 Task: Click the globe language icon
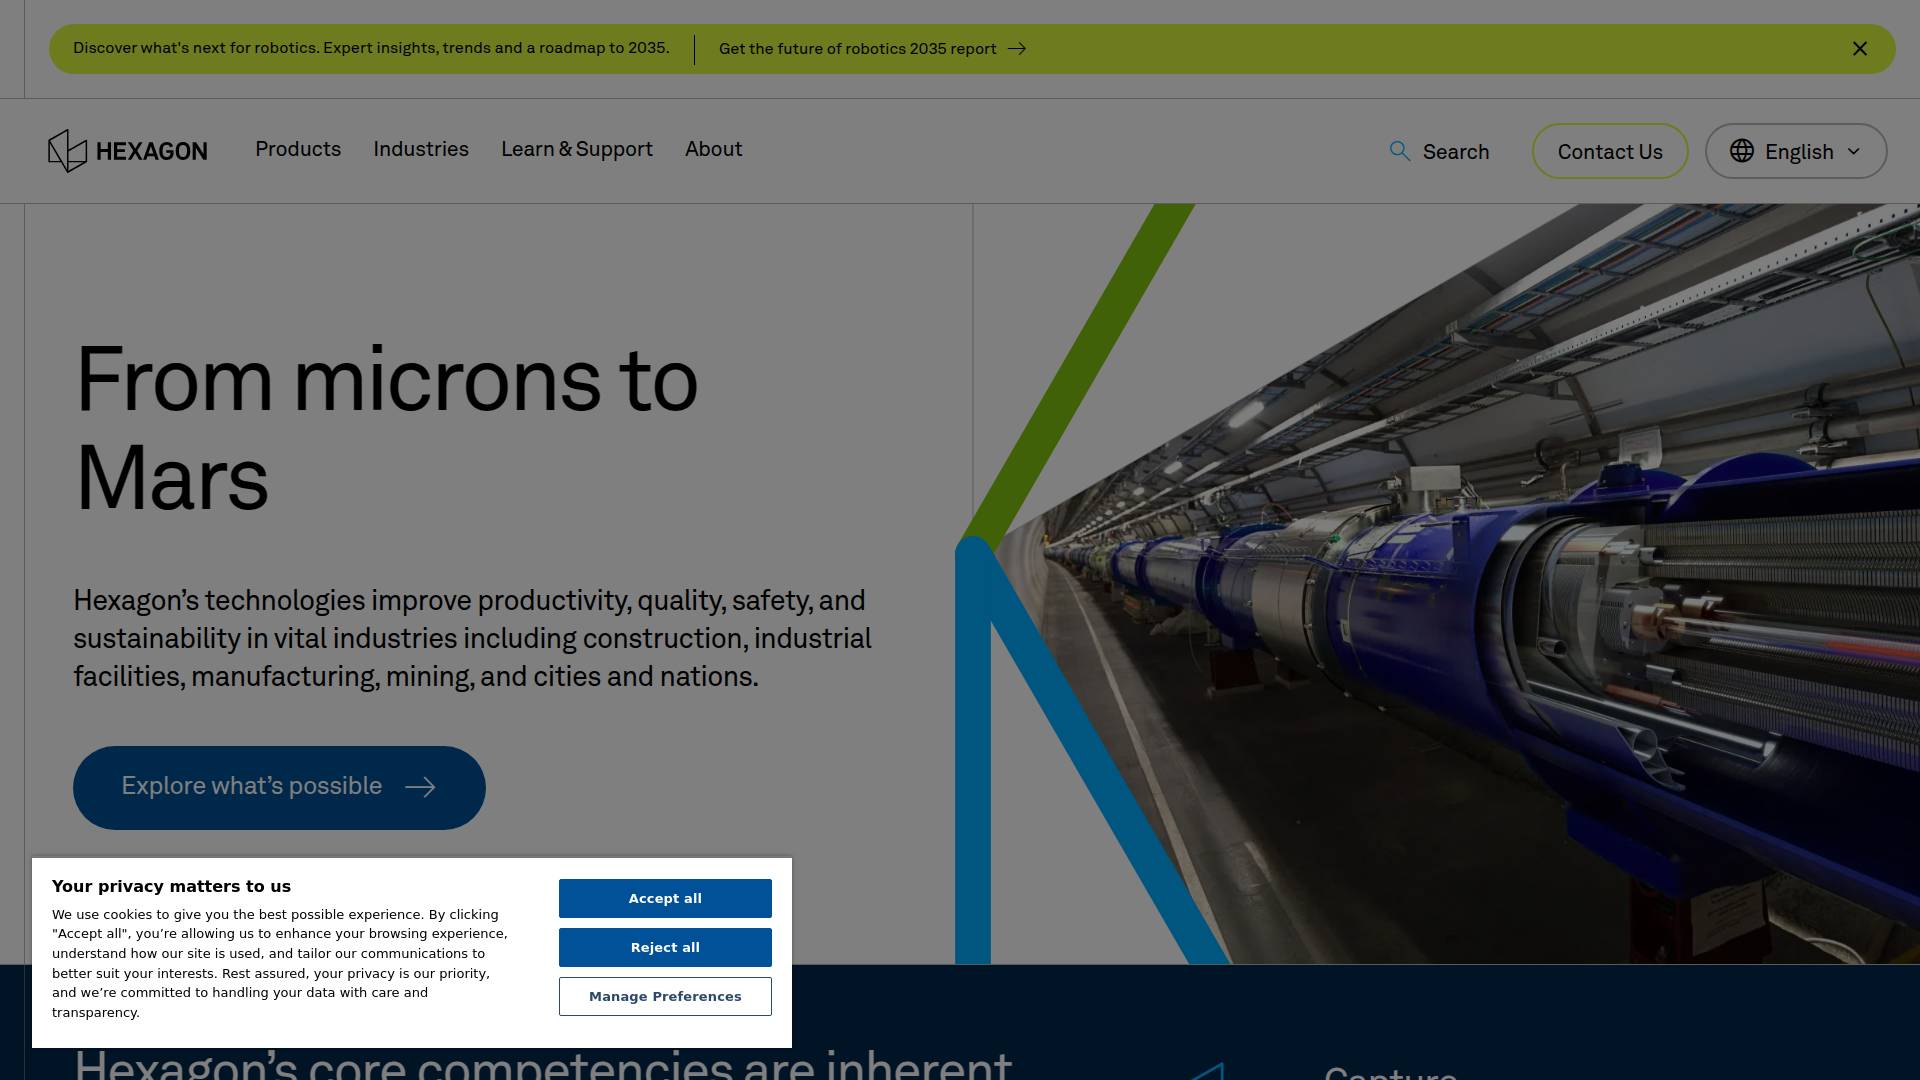click(1742, 151)
